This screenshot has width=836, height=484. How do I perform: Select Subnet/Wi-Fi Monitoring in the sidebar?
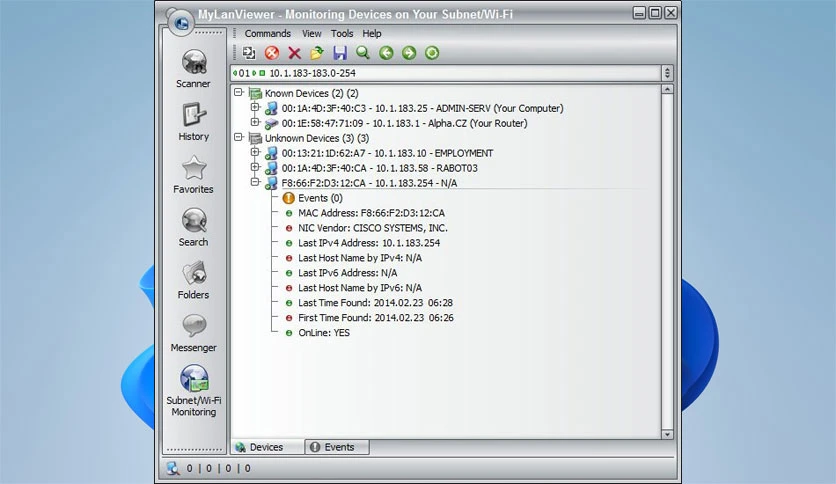point(194,391)
